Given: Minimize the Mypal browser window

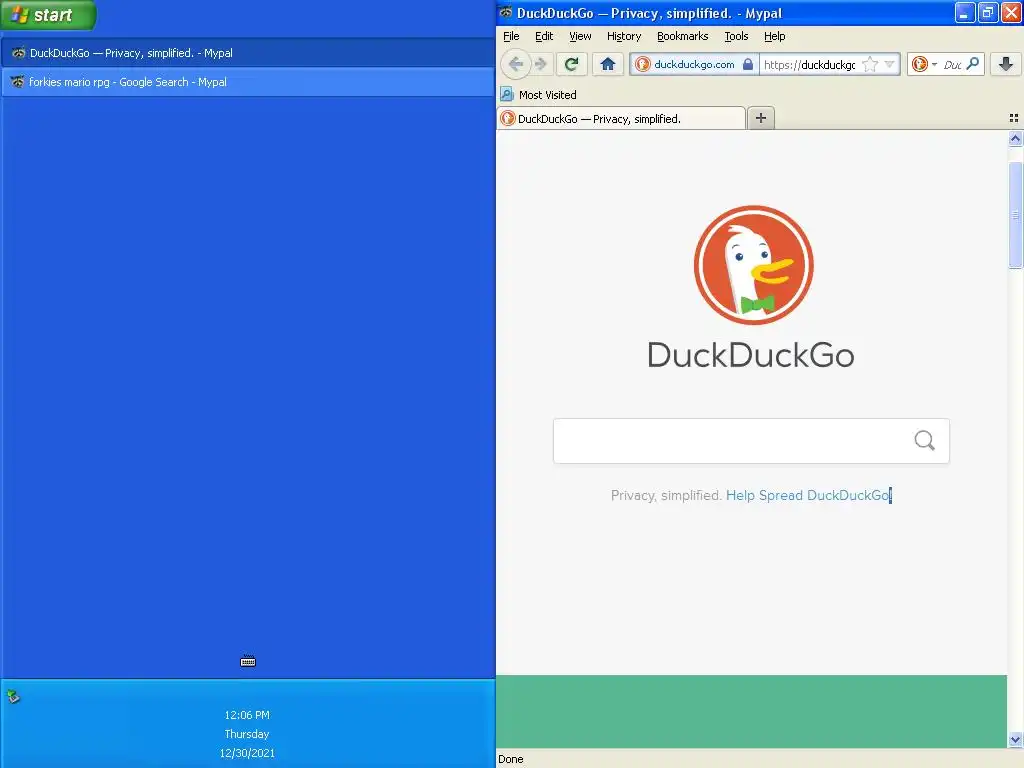Looking at the screenshot, I should (x=965, y=12).
